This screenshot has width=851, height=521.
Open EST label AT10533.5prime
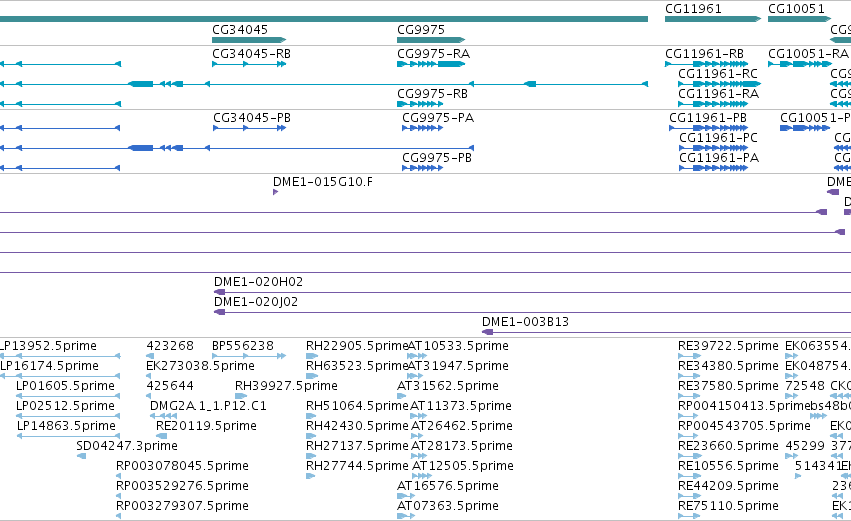click(459, 346)
